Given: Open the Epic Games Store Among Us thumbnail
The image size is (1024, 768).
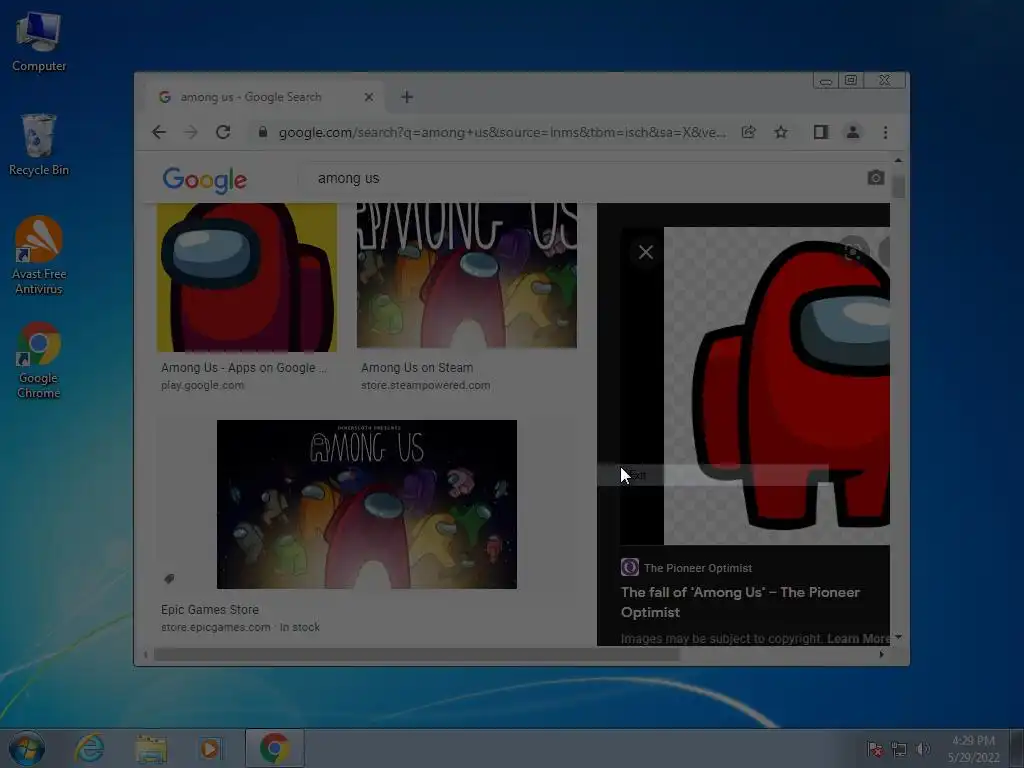Looking at the screenshot, I should pos(367,504).
